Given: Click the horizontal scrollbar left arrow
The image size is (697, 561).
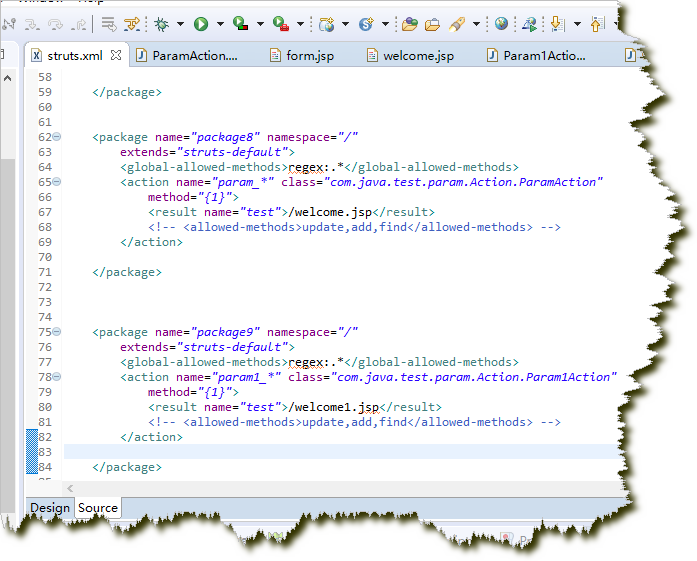Looking at the screenshot, I should pyautogui.click(x=70, y=489).
